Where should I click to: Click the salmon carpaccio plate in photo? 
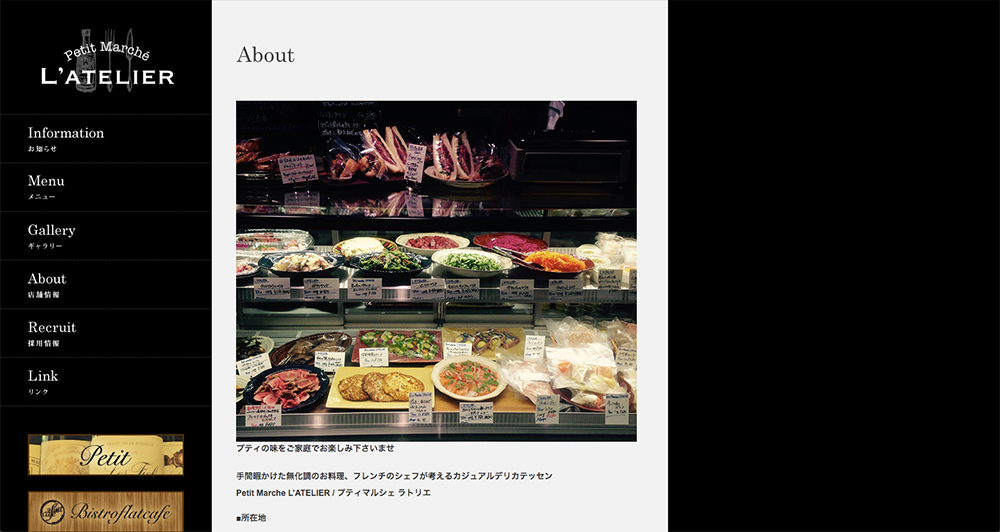click(x=469, y=378)
